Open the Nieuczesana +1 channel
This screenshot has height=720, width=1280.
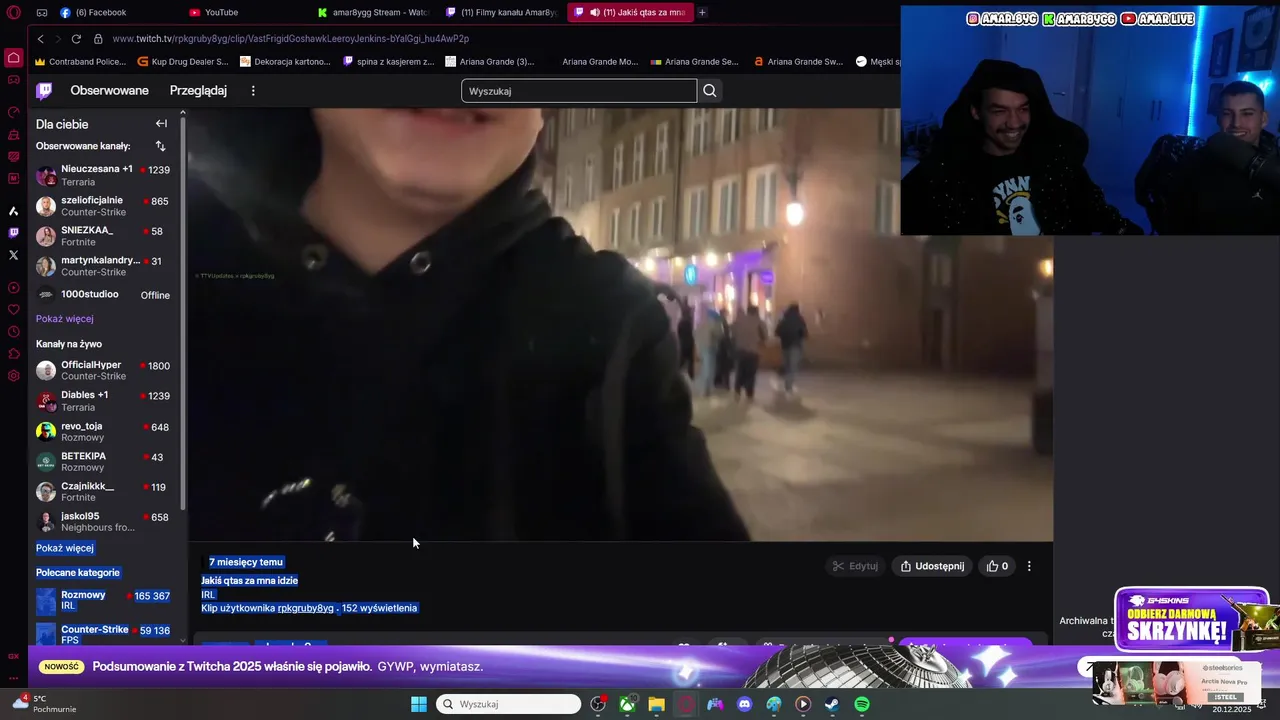click(x=103, y=175)
